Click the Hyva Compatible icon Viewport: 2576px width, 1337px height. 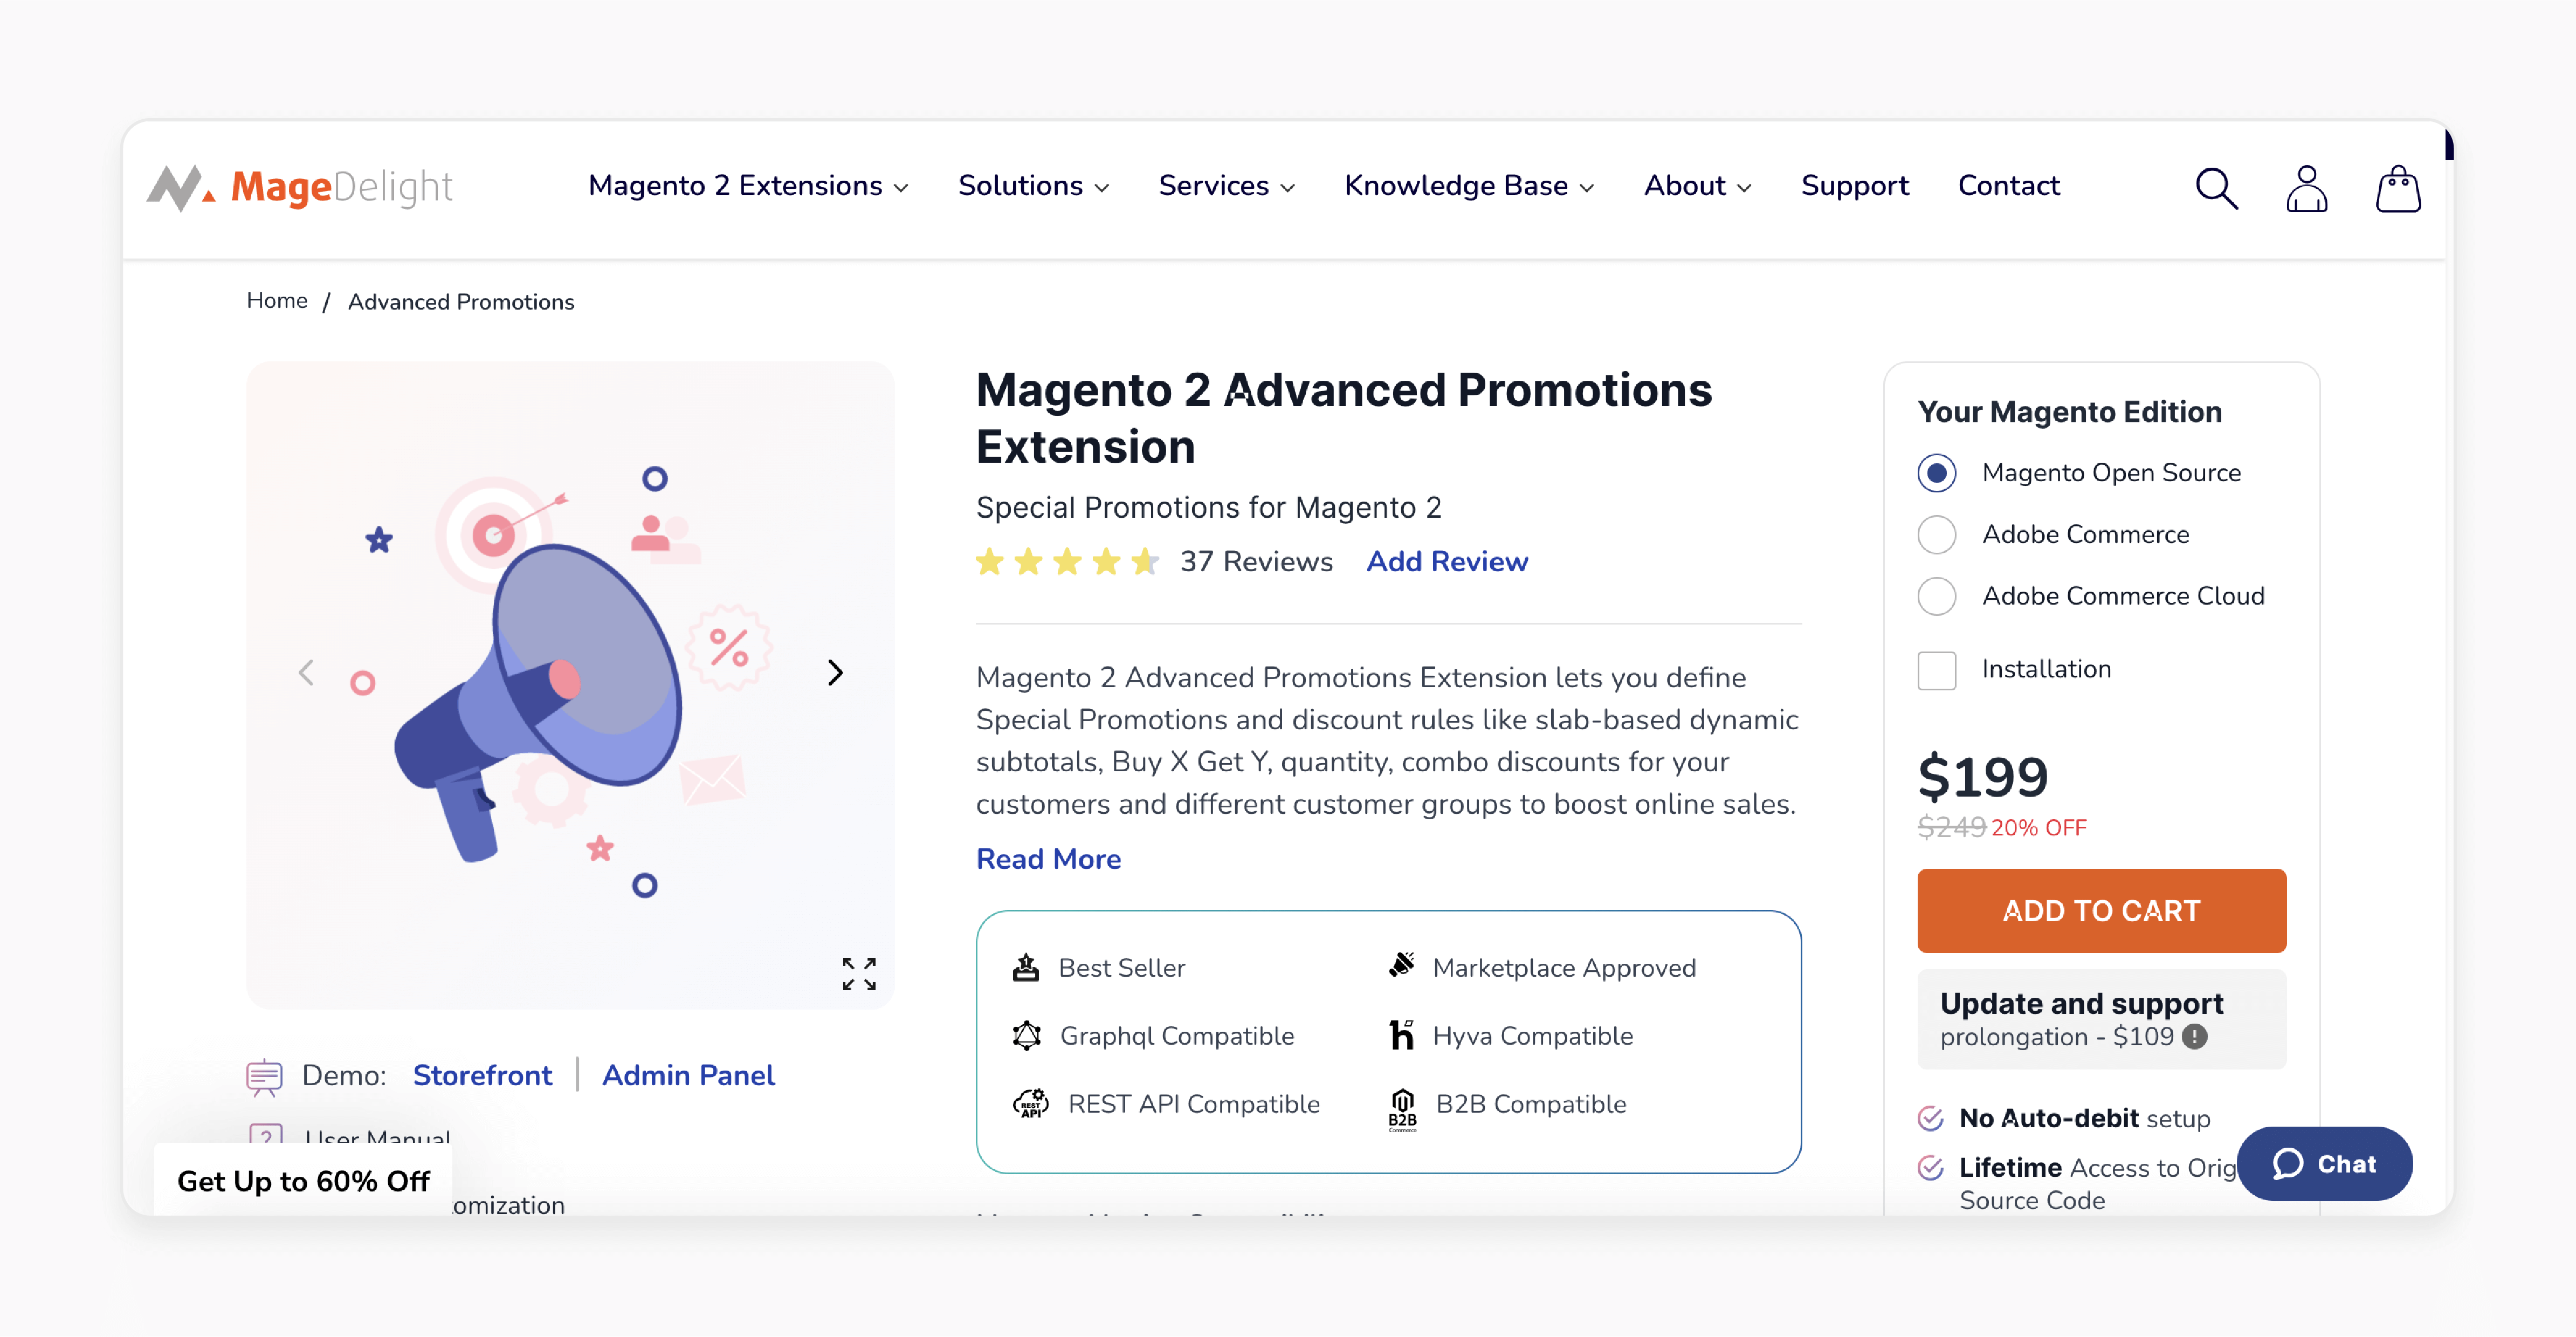(1401, 1034)
